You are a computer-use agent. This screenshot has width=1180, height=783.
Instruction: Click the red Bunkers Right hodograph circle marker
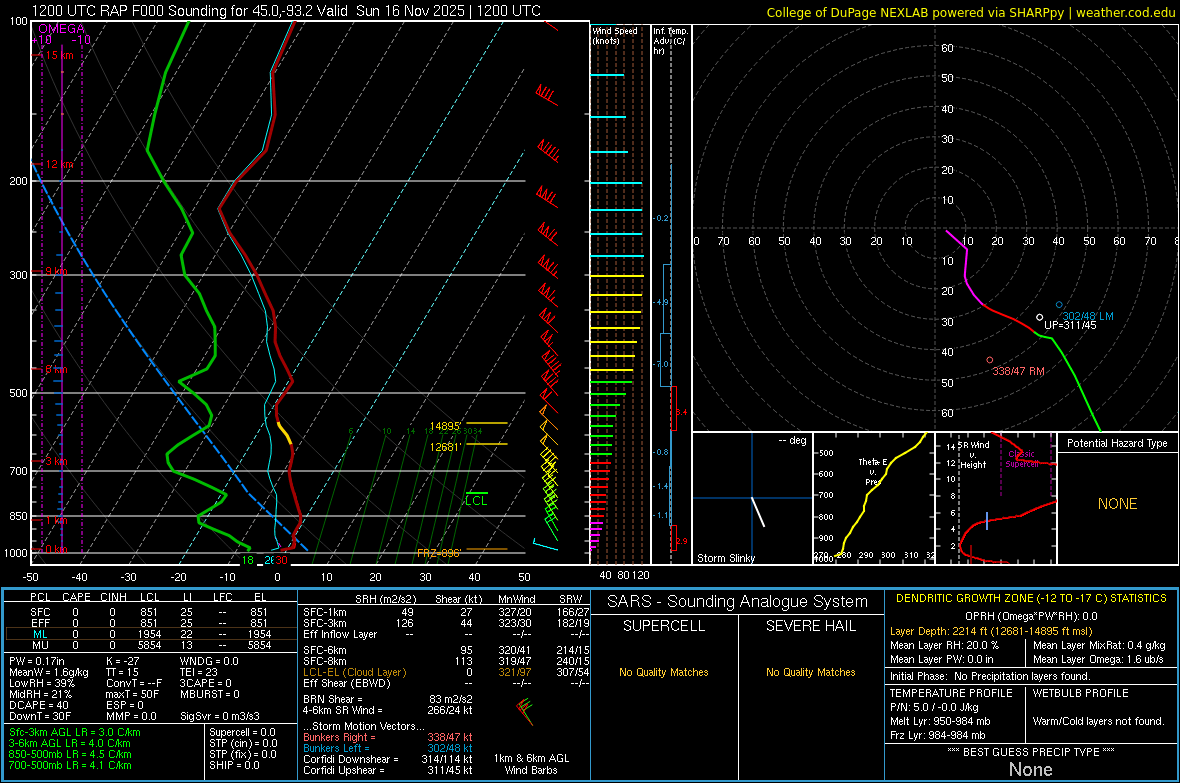pos(990,360)
